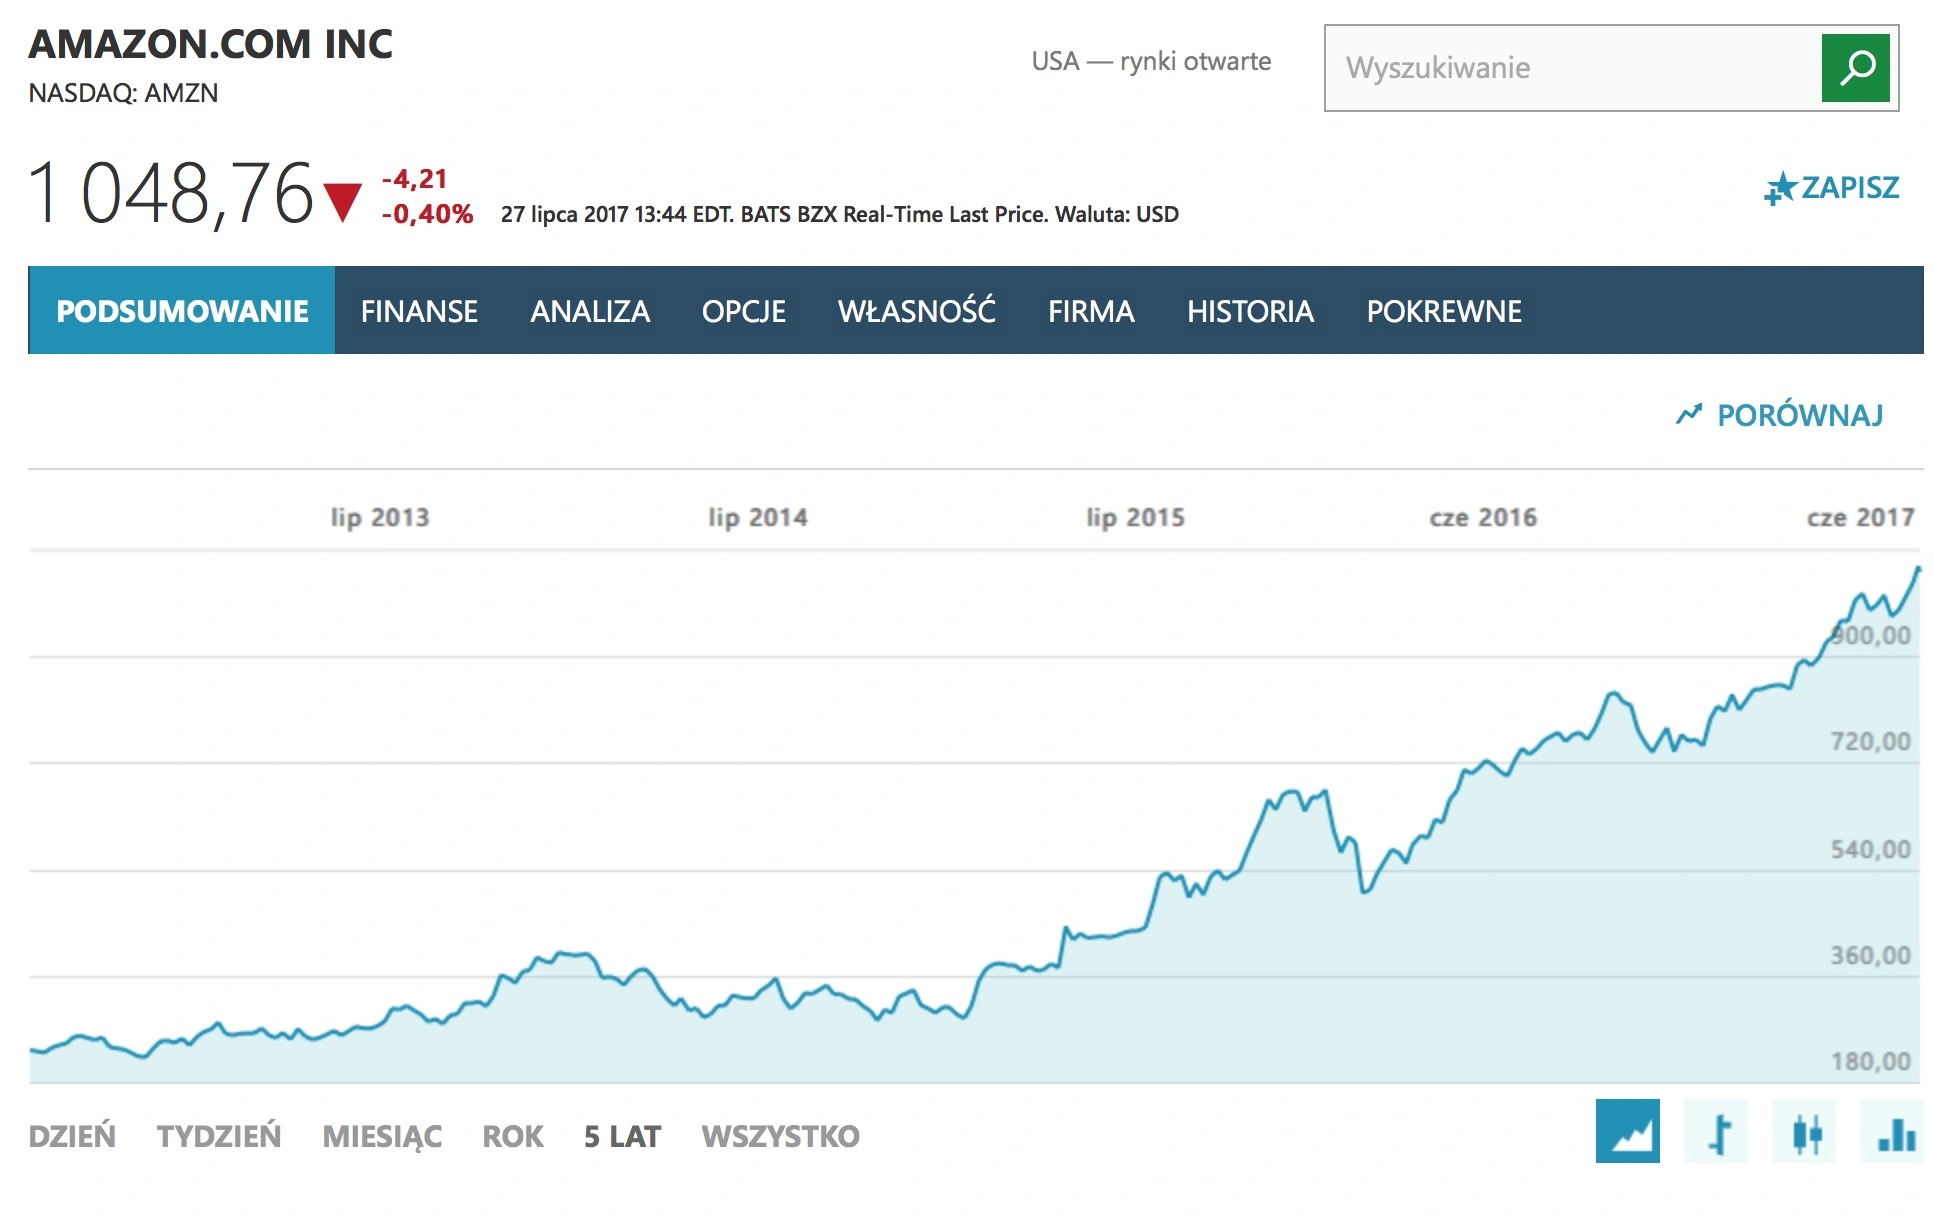Select the volume bar chart icon
Image resolution: width=1934 pixels, height=1220 pixels.
coord(1892,1131)
